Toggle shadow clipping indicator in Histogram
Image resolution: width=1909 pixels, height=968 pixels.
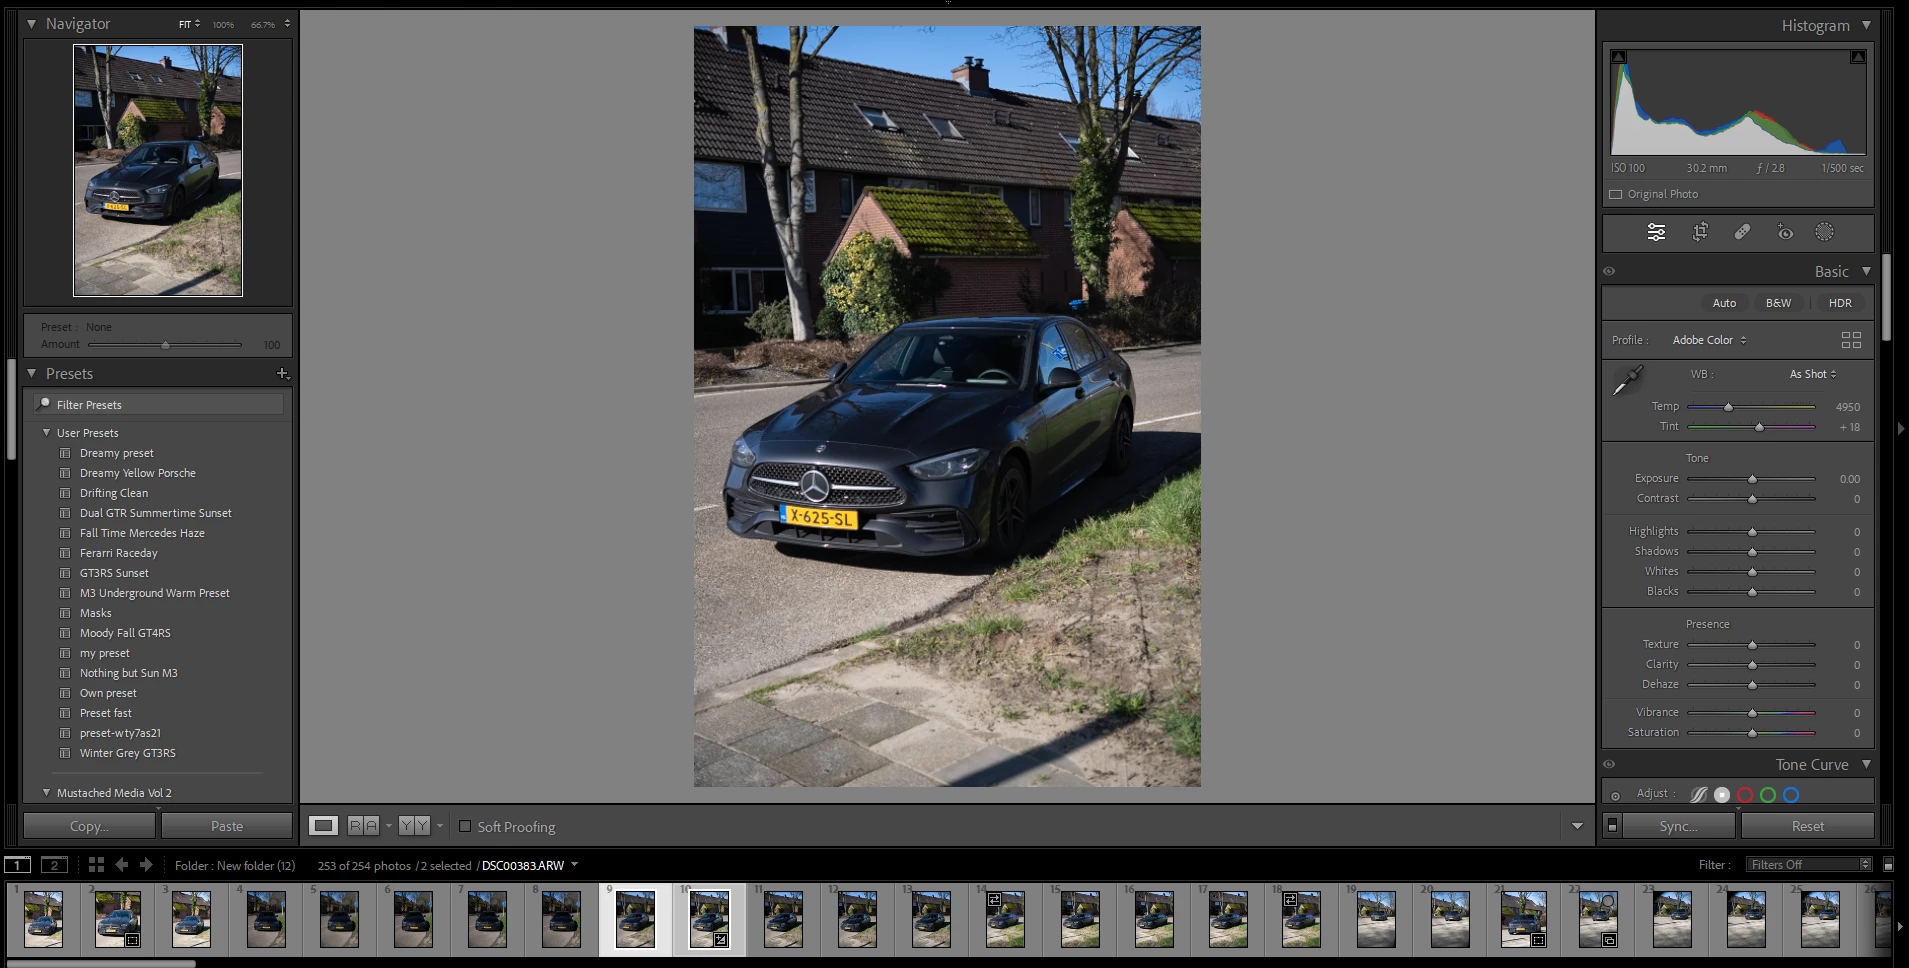click(1619, 57)
